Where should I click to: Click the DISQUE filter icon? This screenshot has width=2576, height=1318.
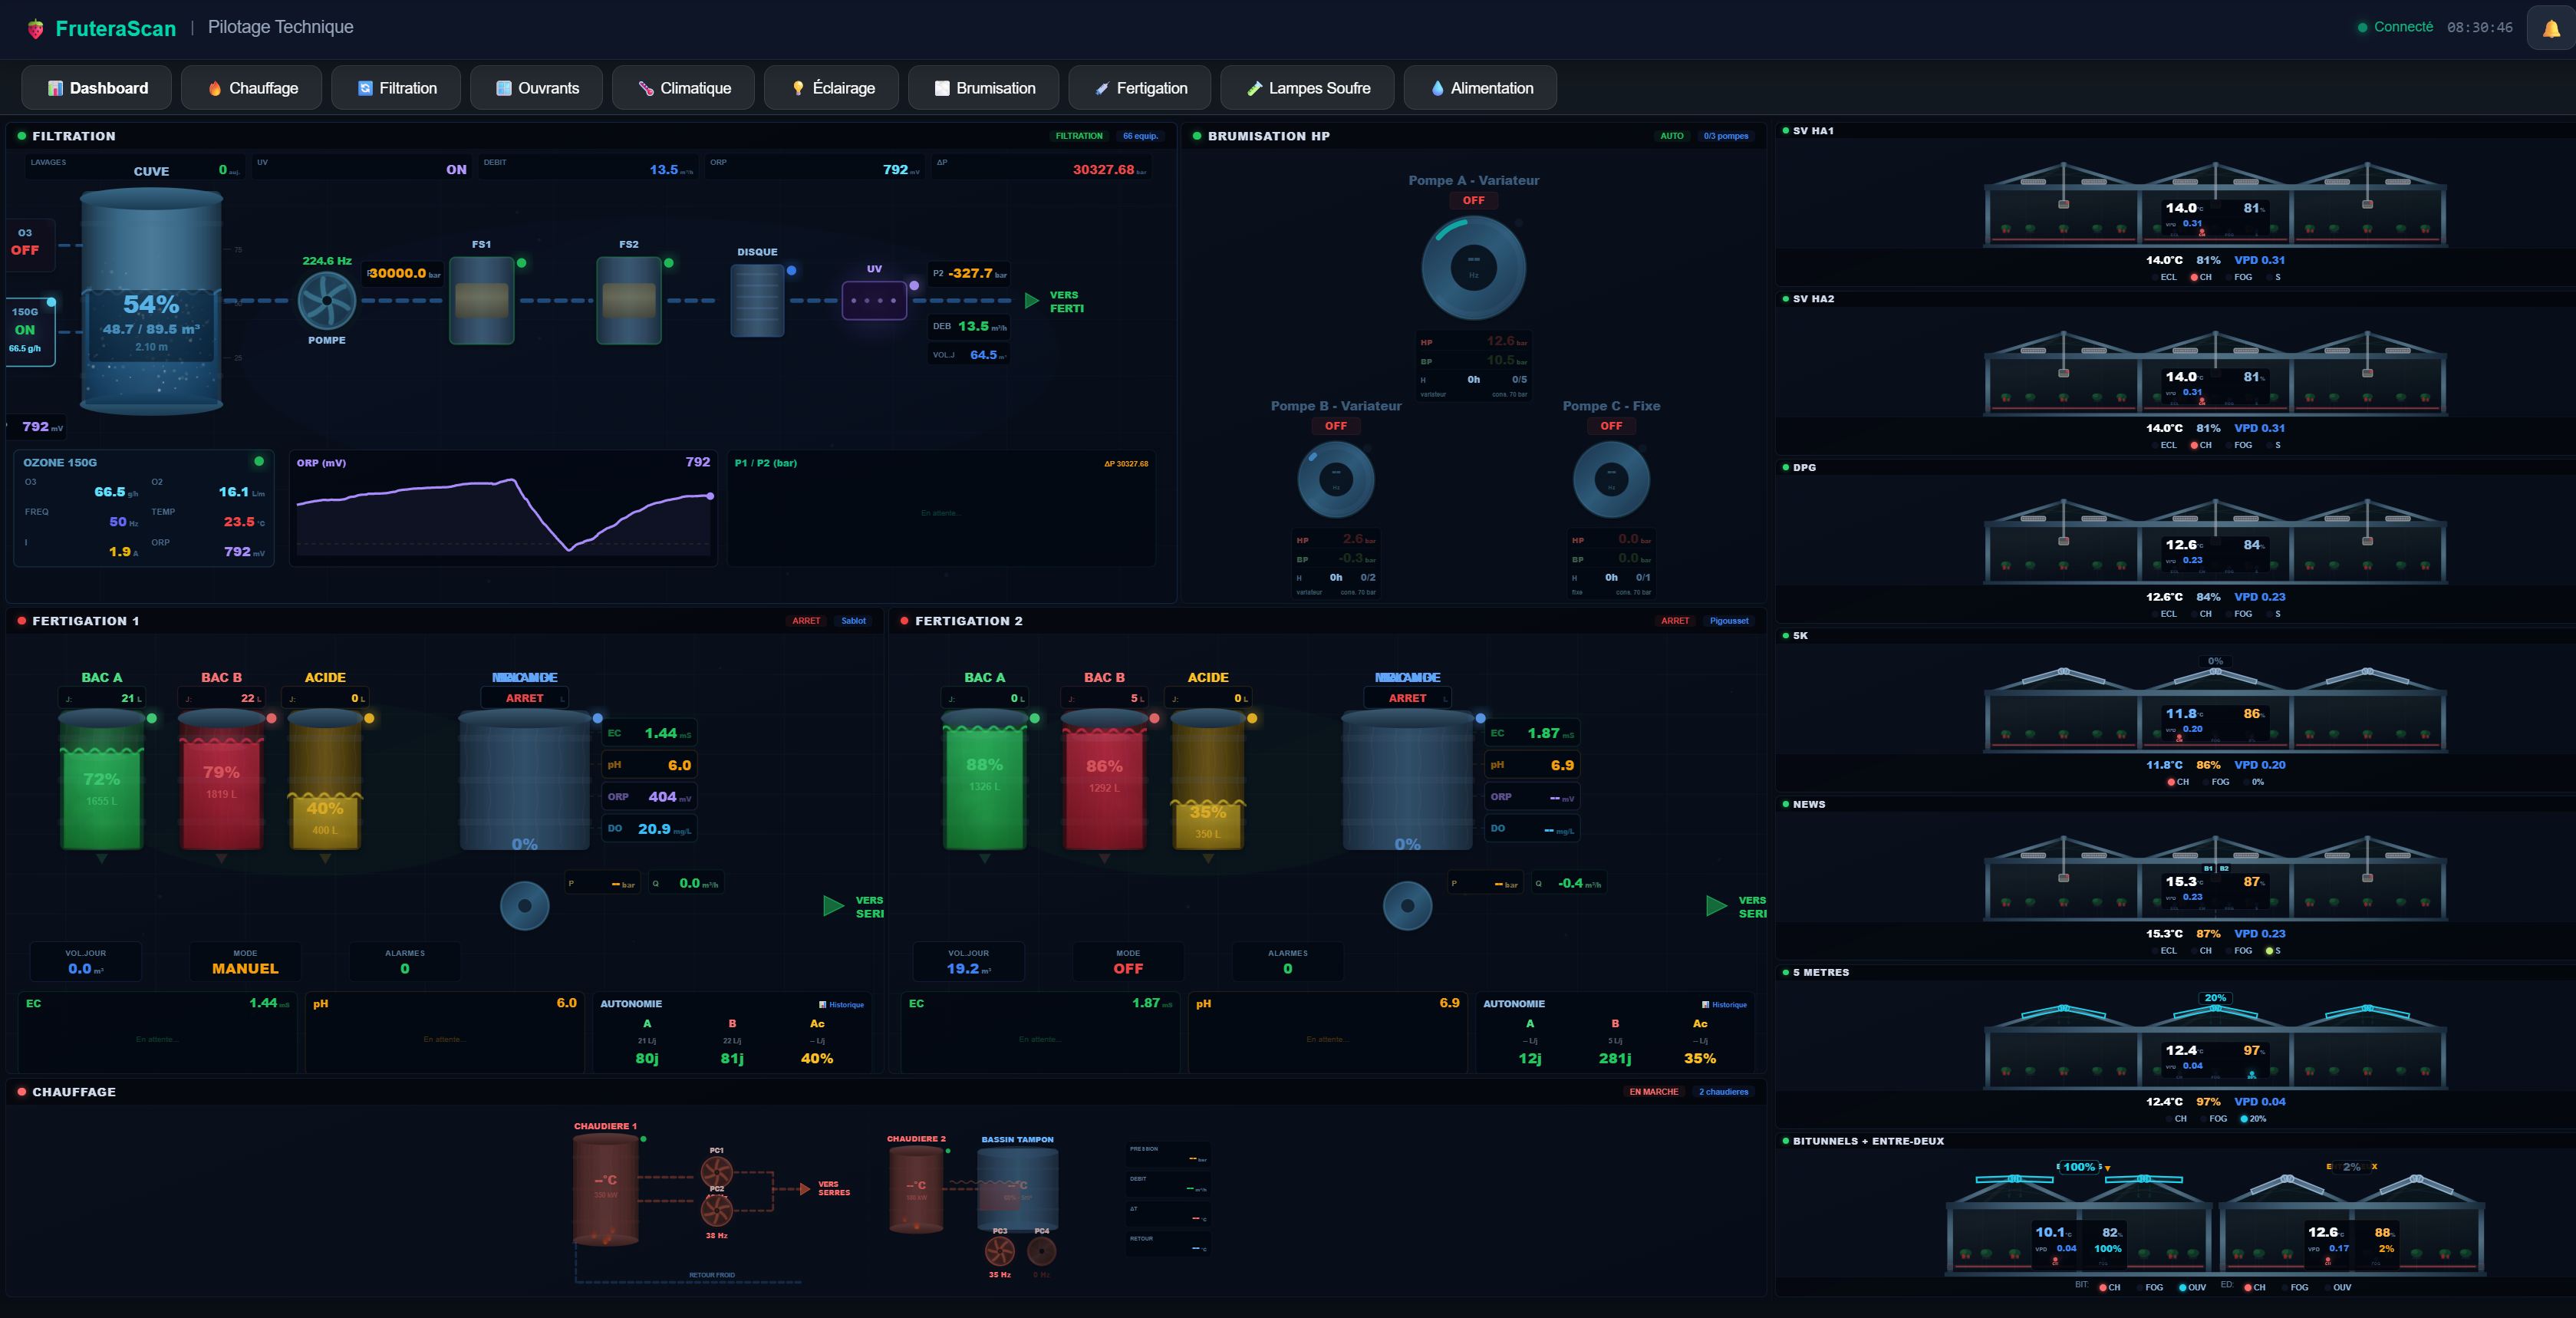pos(757,300)
